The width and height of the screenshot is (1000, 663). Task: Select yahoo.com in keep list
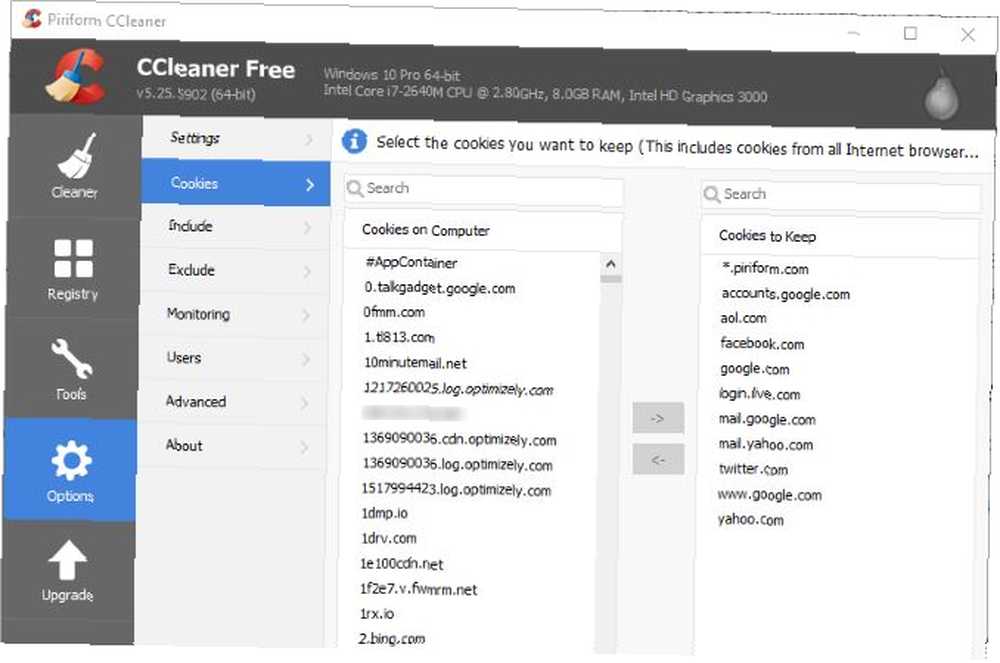tap(751, 520)
